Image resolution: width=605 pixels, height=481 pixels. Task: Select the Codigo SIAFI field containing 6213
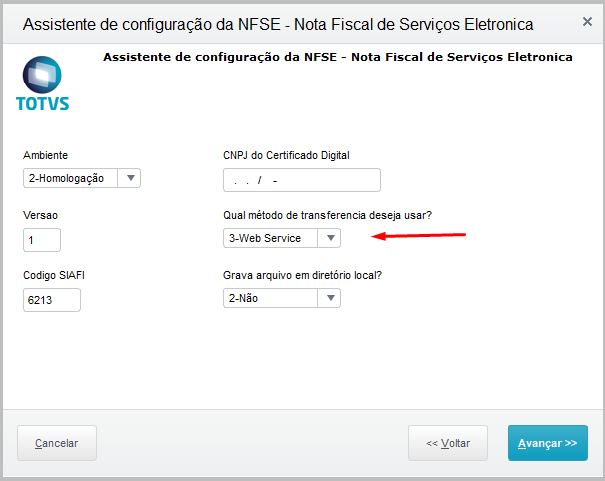(x=51, y=300)
